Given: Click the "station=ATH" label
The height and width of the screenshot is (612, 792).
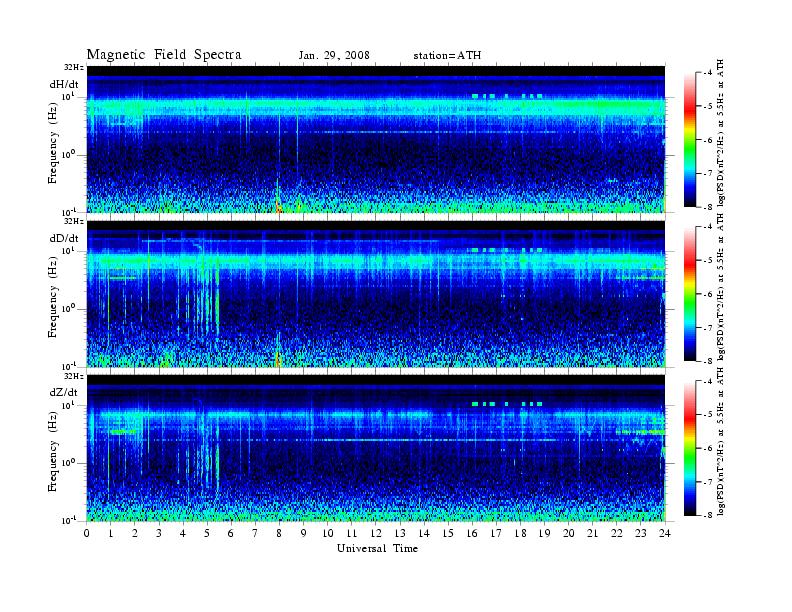Looking at the screenshot, I should pyautogui.click(x=447, y=56).
